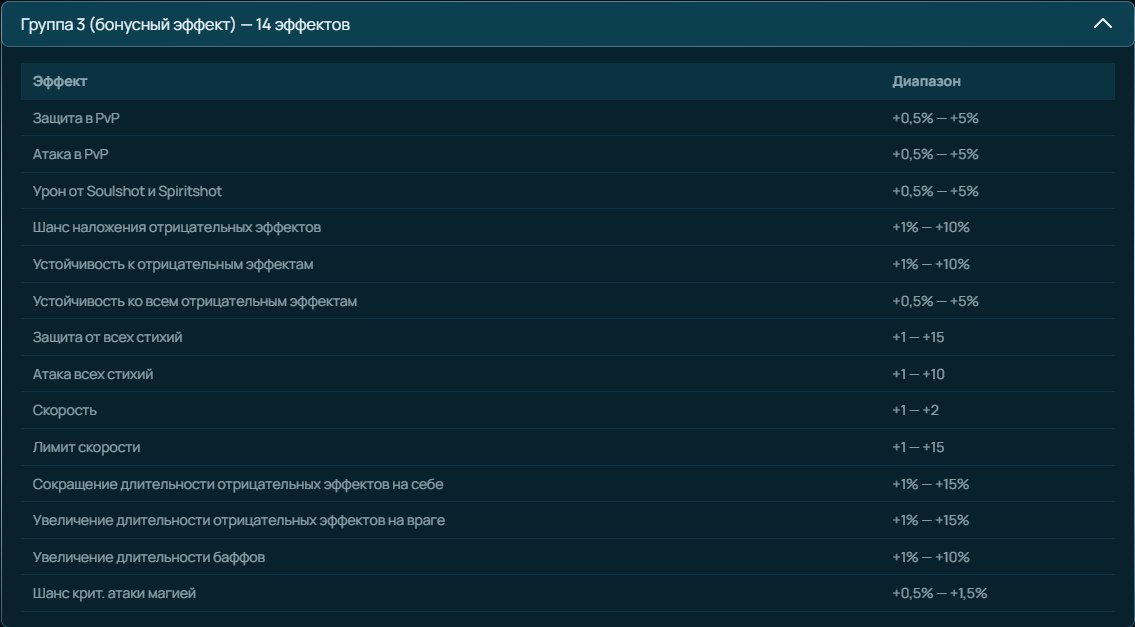Select 'Увеличение длительности баффов' effect row

click(568, 557)
